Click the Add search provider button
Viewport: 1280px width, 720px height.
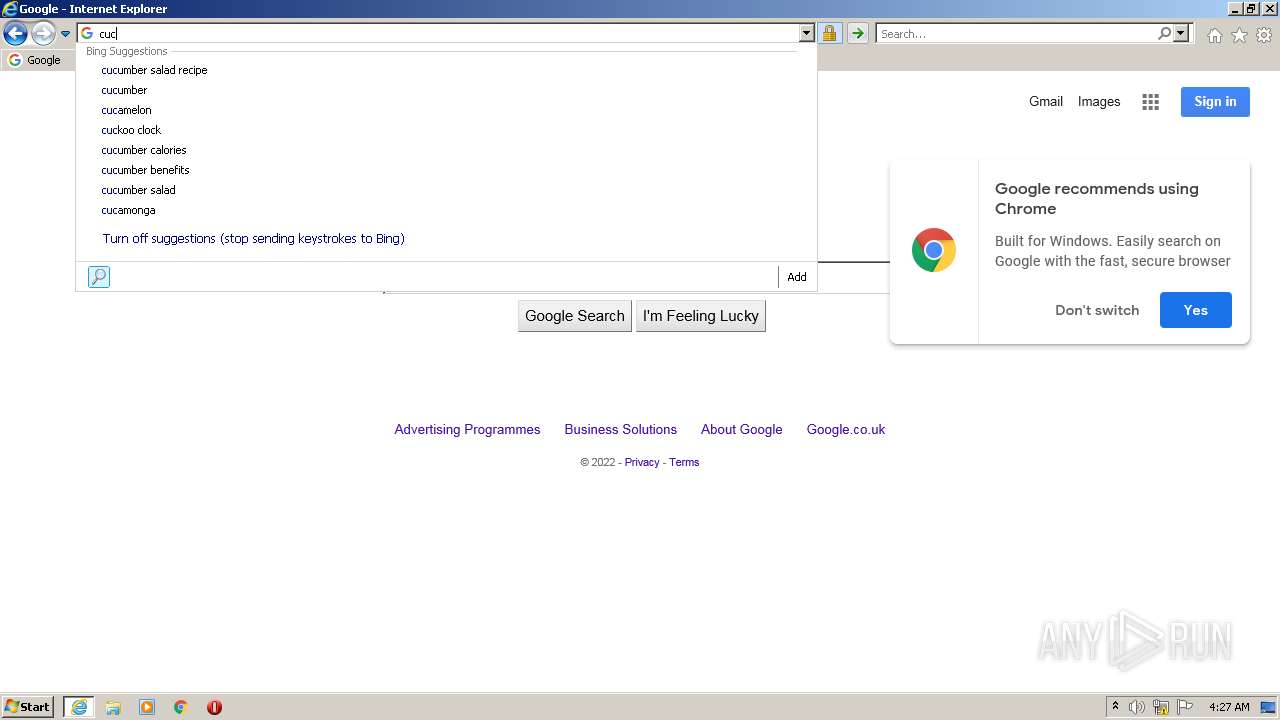pos(796,277)
